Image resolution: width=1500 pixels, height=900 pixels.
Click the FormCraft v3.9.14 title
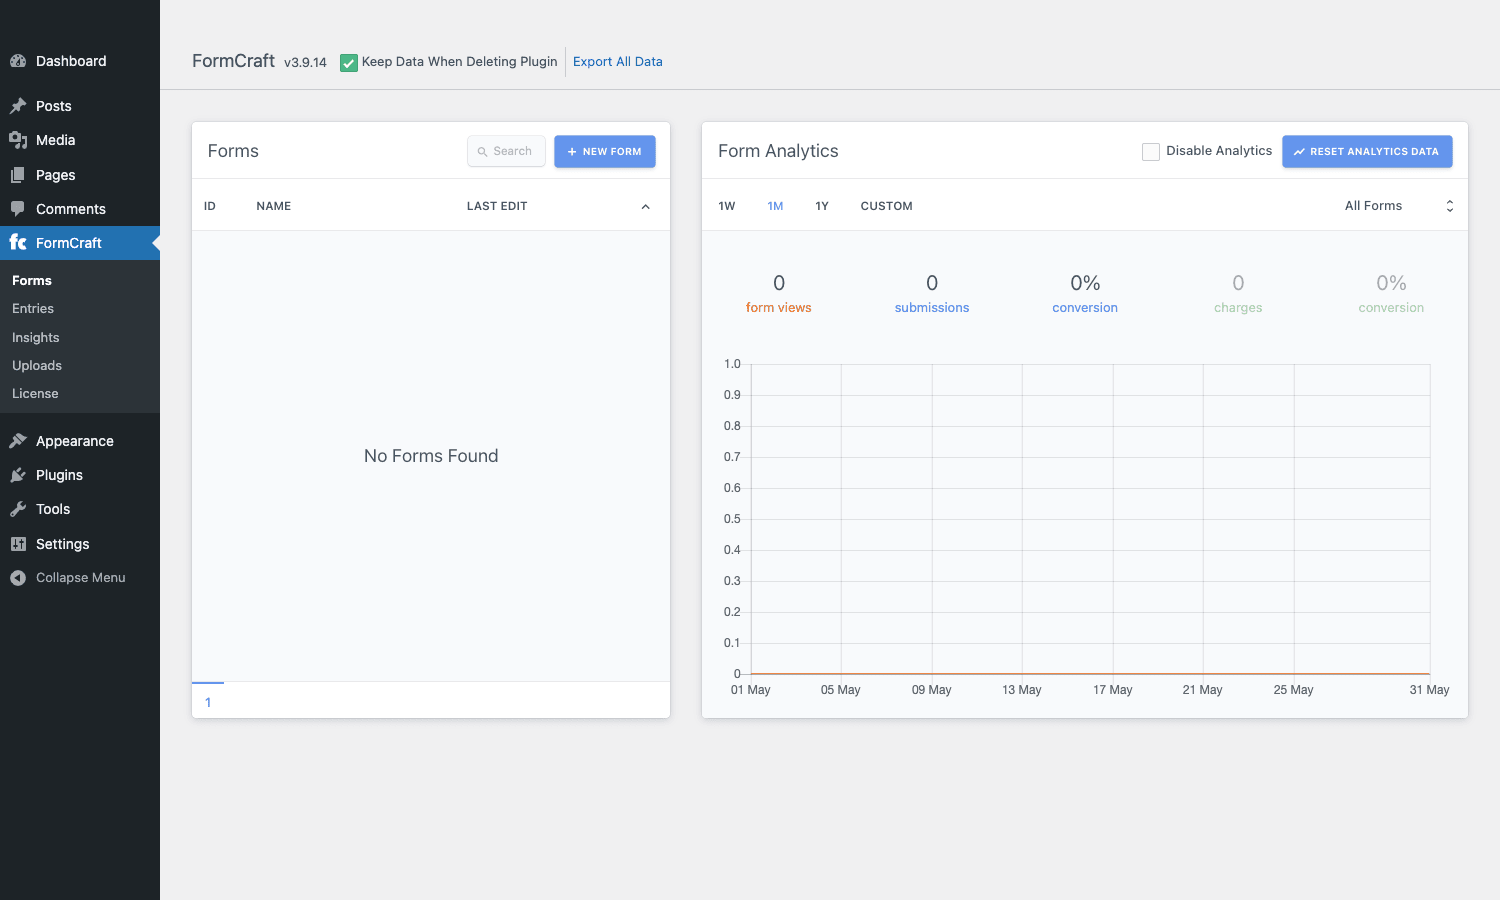(x=259, y=61)
